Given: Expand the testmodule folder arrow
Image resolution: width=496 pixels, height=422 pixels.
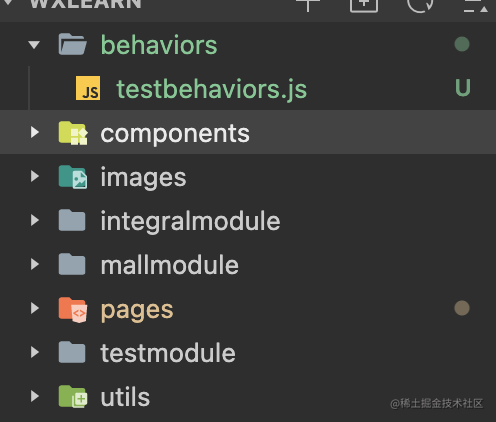Looking at the screenshot, I should point(35,352).
